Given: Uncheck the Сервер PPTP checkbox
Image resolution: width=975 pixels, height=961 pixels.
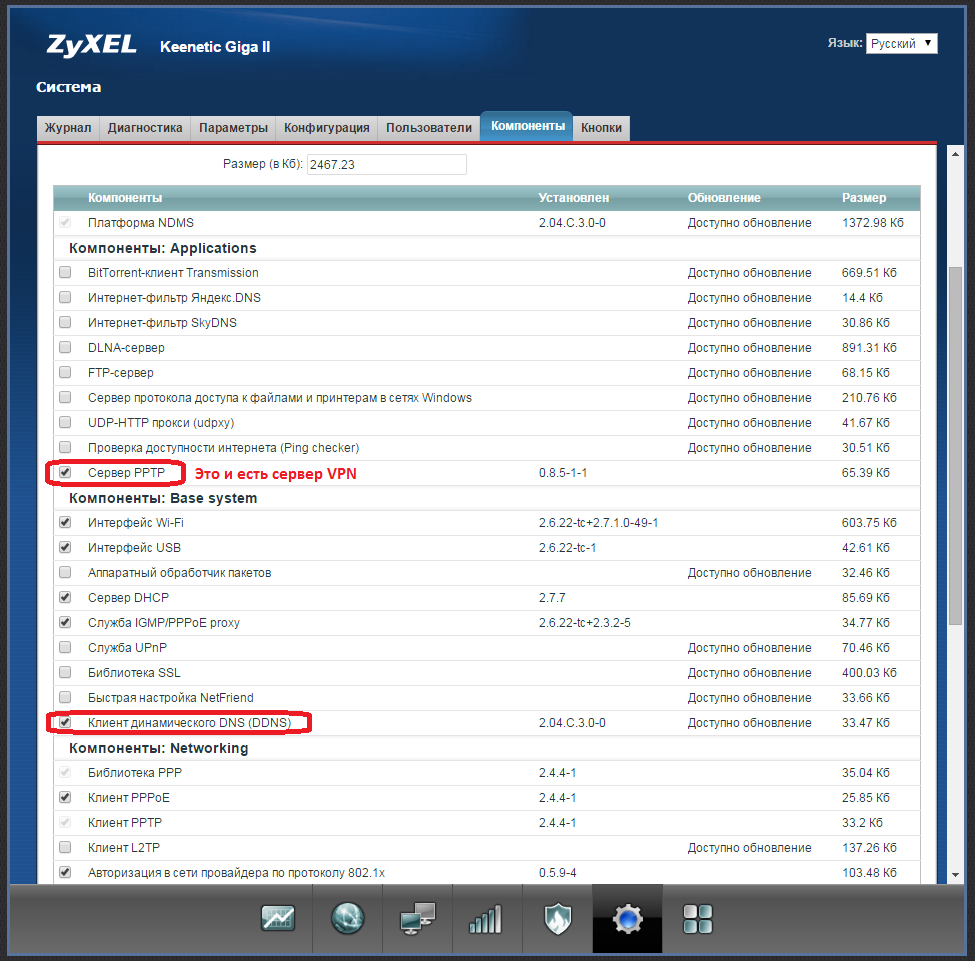Looking at the screenshot, I should click(65, 472).
